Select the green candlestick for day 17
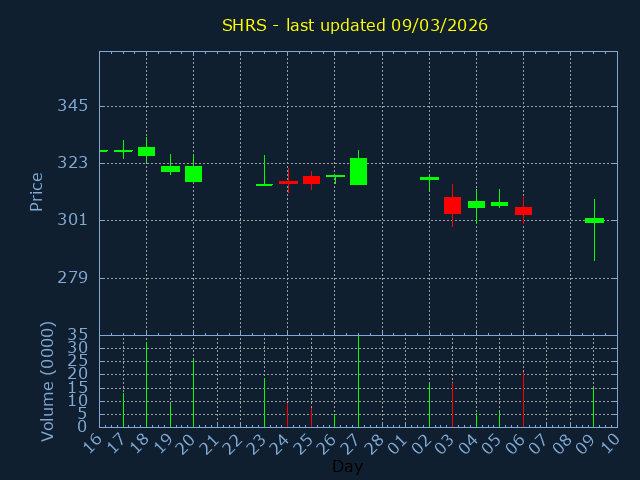Screen dimensions: 640x480 click(123, 151)
